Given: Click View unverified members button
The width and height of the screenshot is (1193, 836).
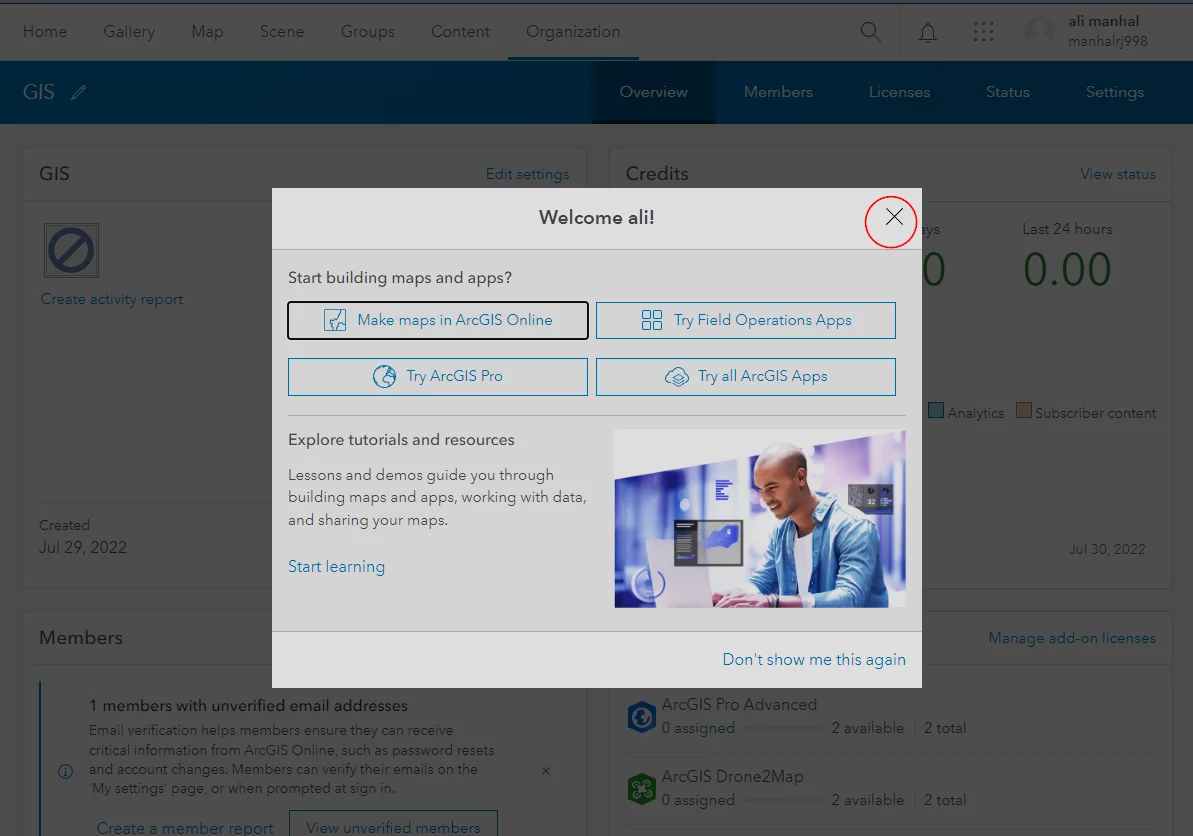Looking at the screenshot, I should click(x=393, y=826).
